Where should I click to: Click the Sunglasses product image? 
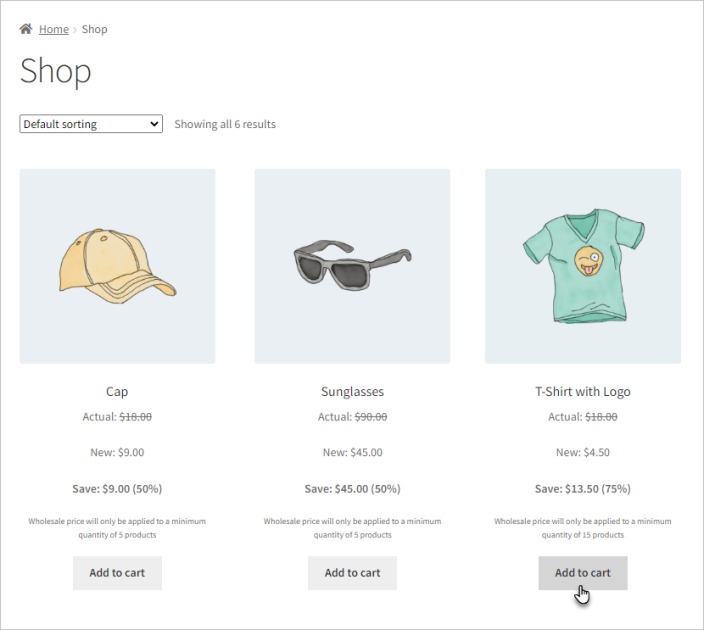(352, 266)
